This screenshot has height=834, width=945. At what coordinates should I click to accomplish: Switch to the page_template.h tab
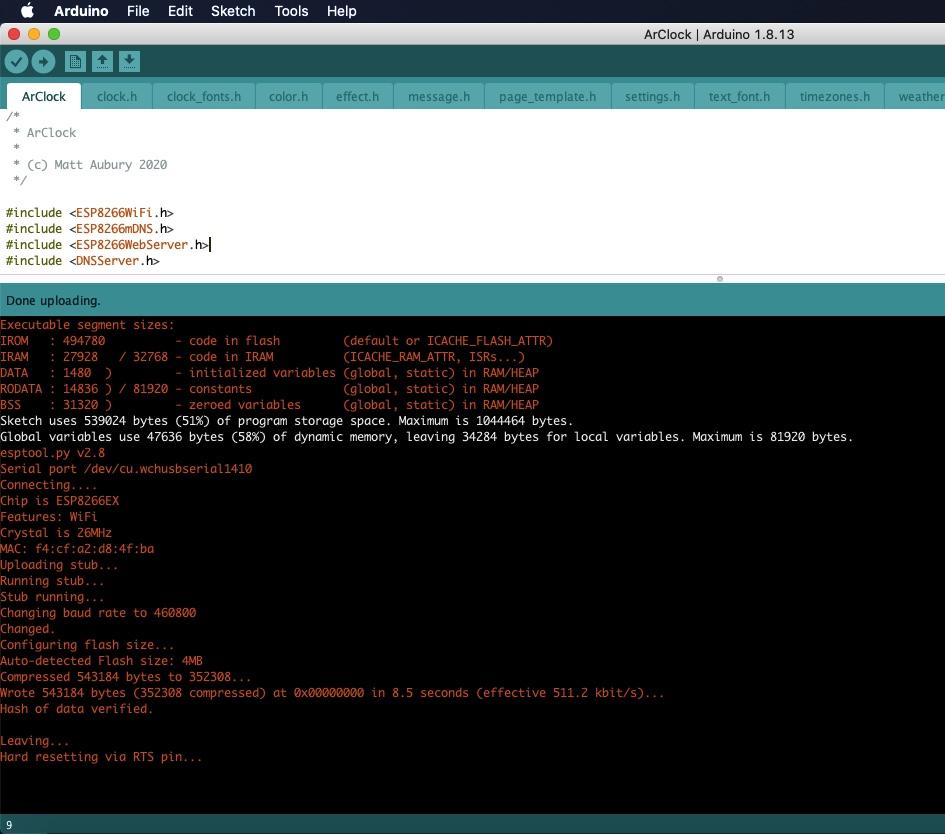pos(547,96)
